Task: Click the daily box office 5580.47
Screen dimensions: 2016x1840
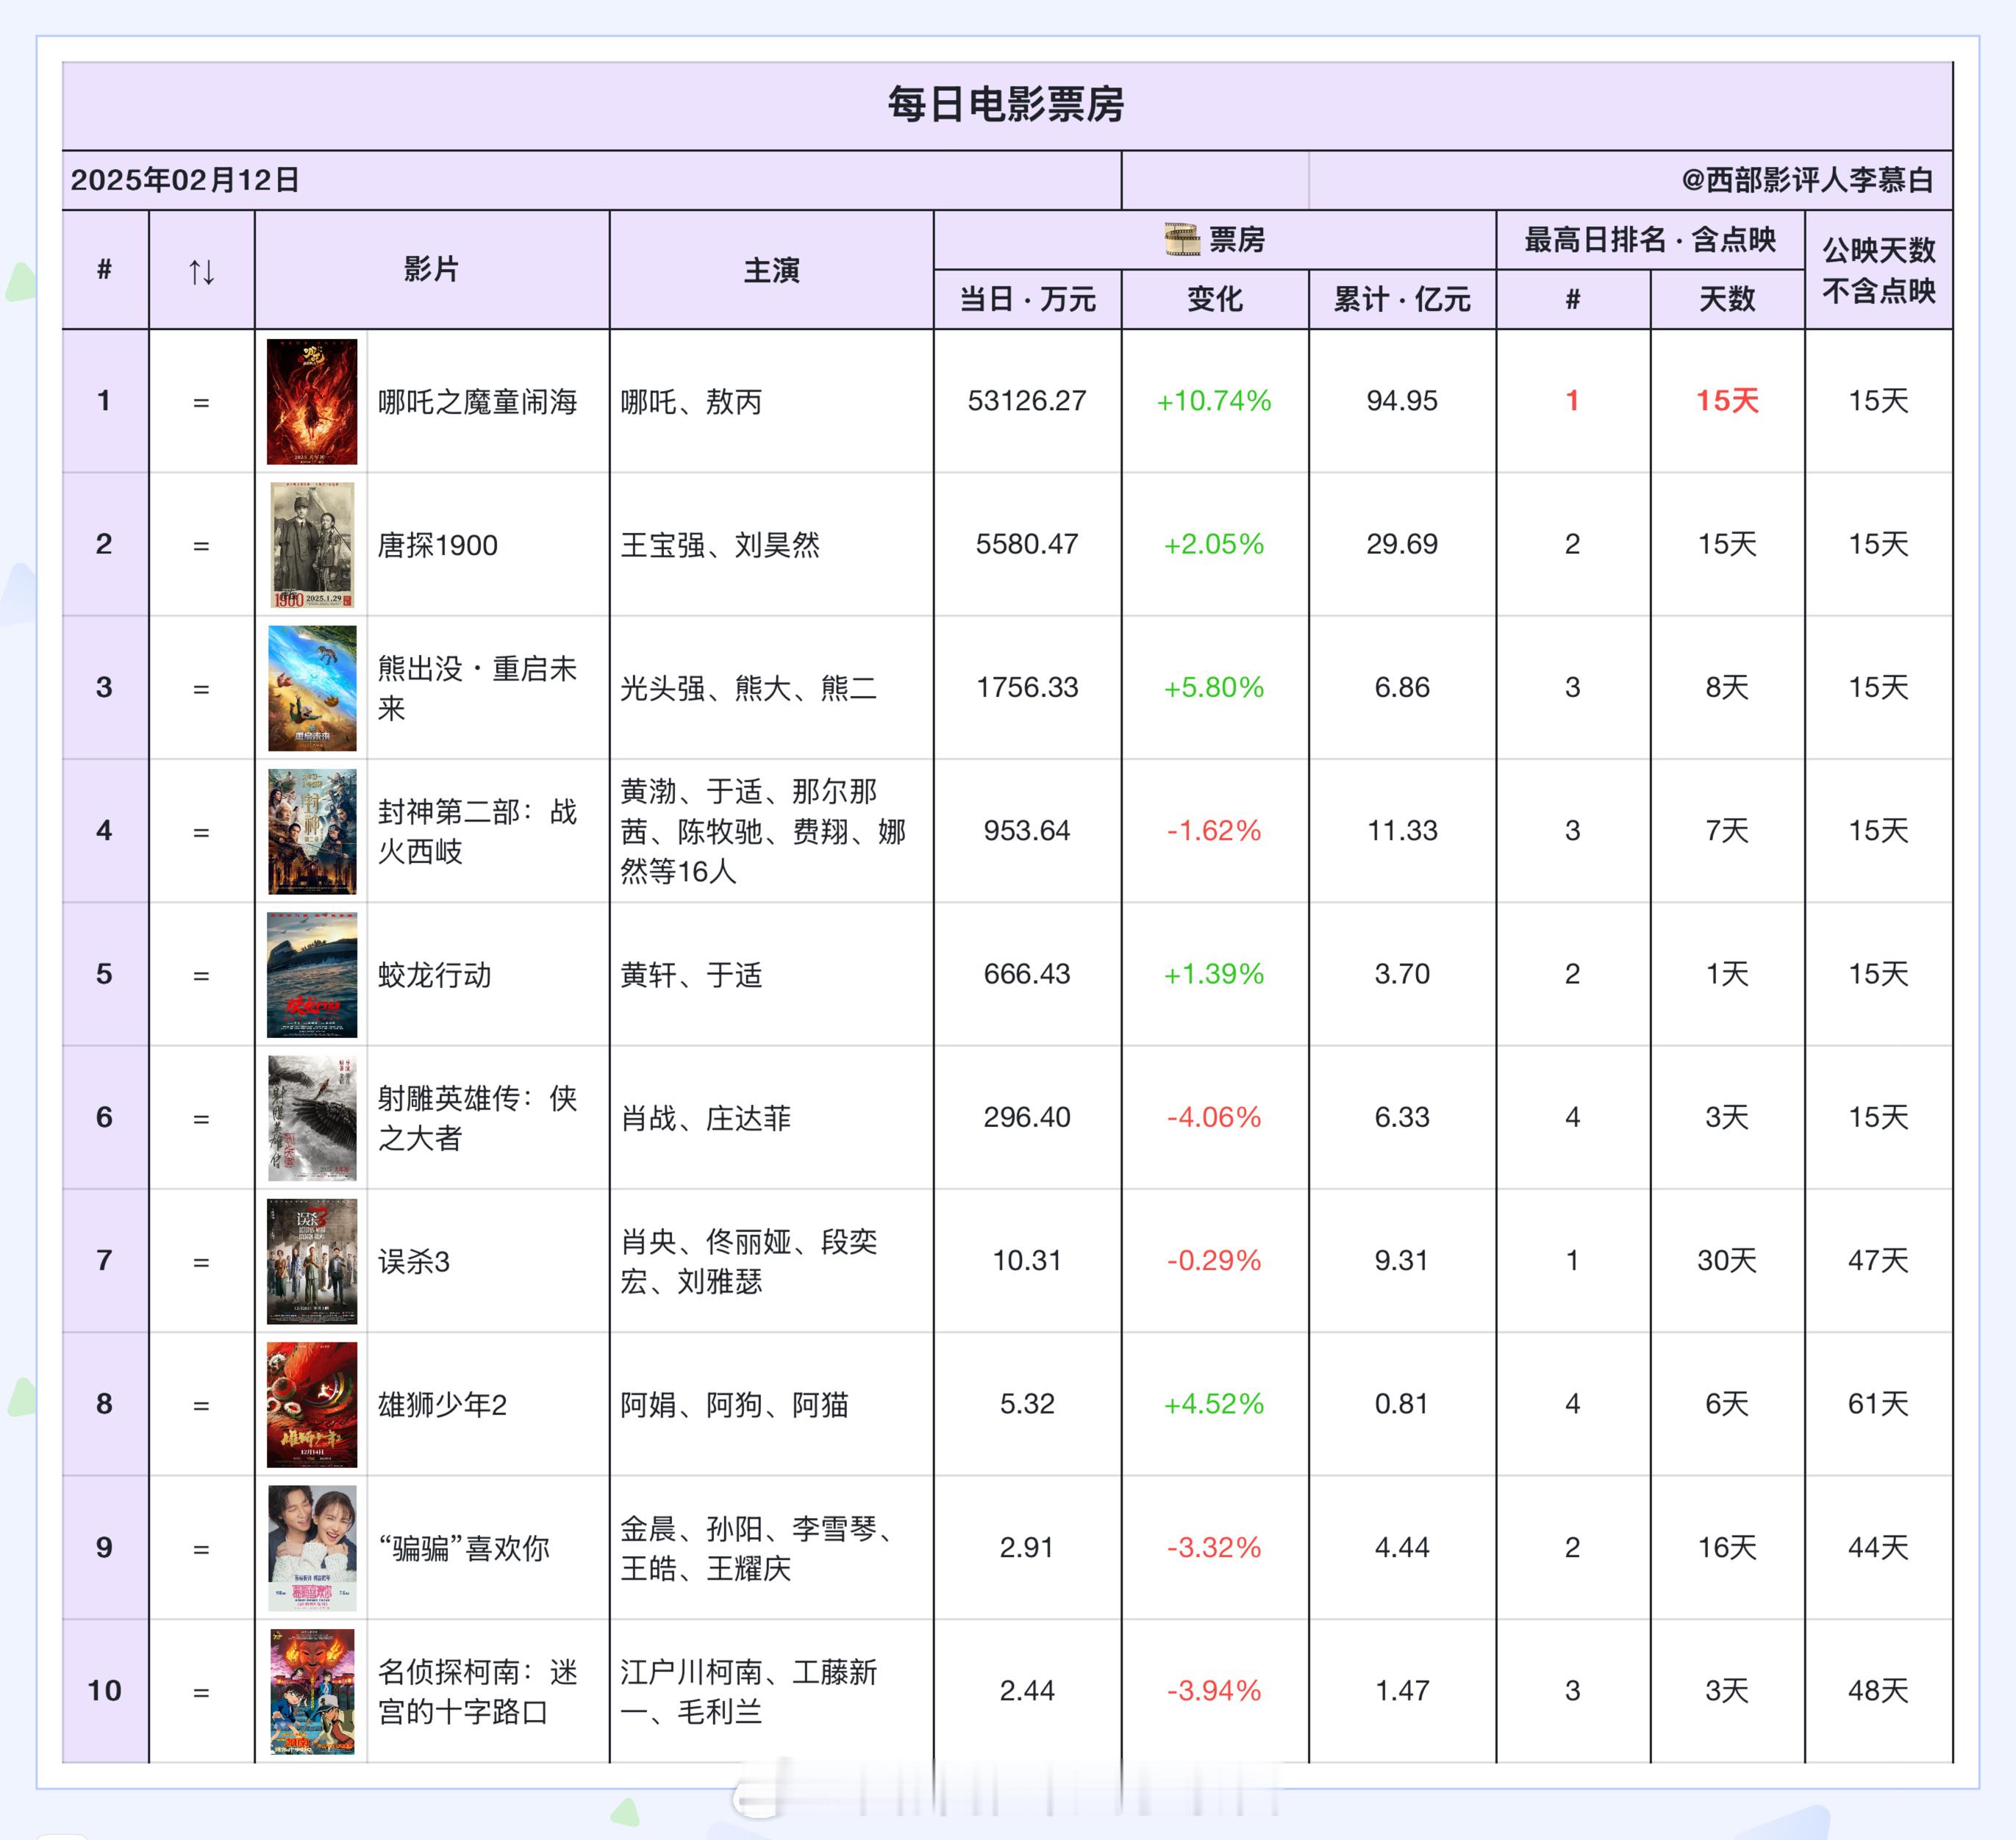Action: (1027, 544)
